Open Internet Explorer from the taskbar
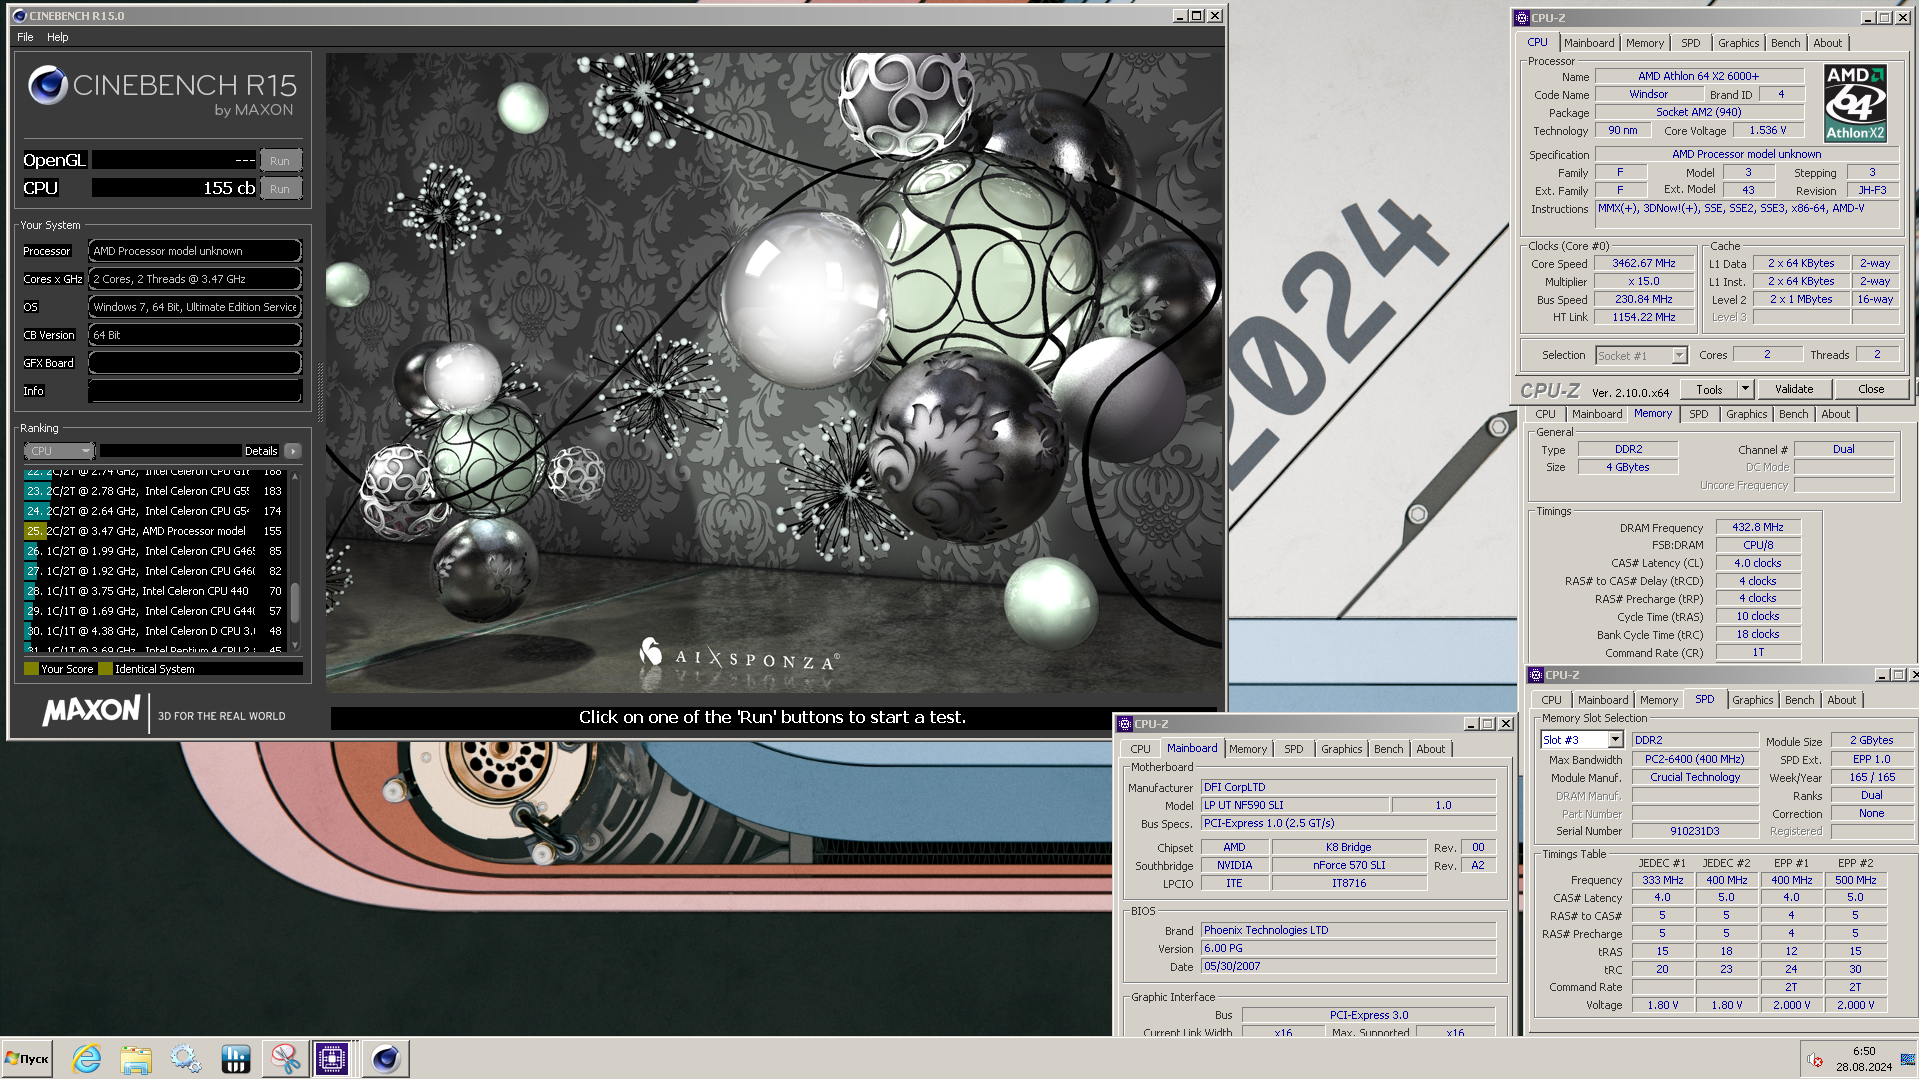Viewport: 1919px width, 1079px height. [87, 1058]
